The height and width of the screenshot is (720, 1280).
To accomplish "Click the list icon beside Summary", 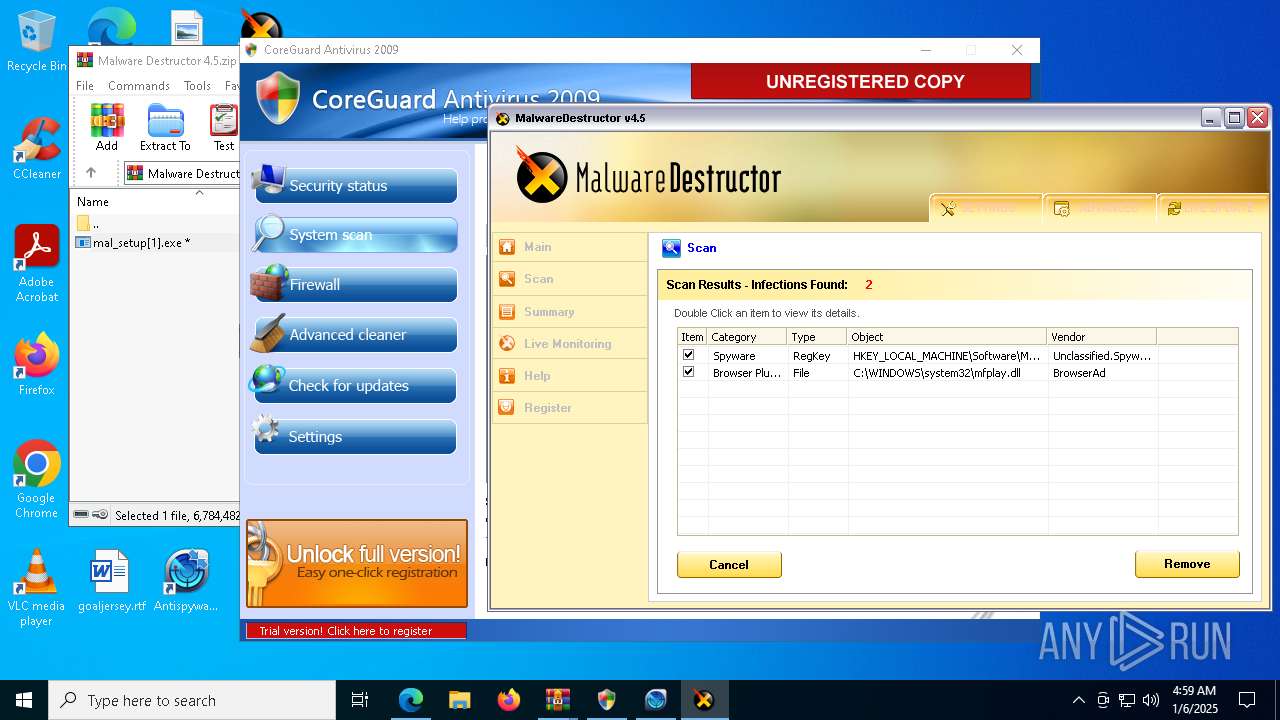I will [507, 312].
